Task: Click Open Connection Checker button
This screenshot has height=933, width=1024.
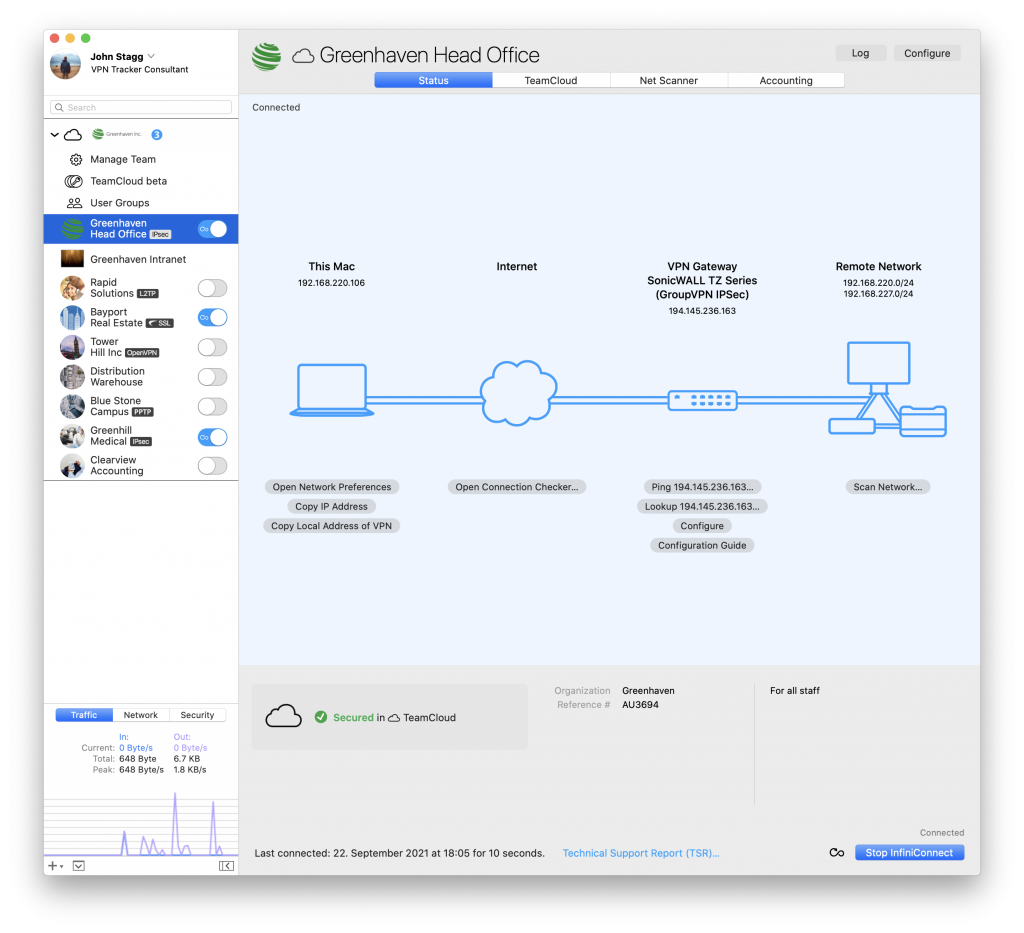Action: click(517, 487)
